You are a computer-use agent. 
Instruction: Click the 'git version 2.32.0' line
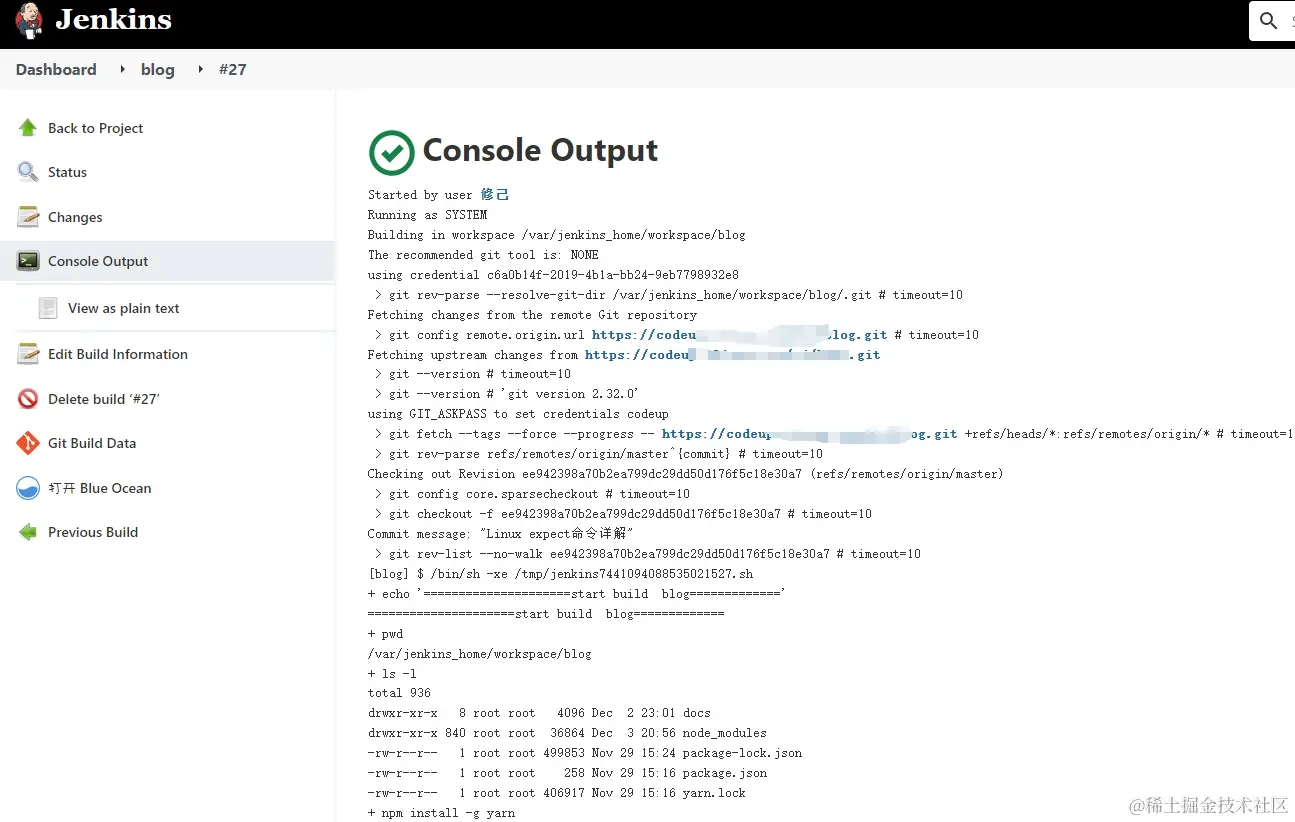[x=506, y=394]
